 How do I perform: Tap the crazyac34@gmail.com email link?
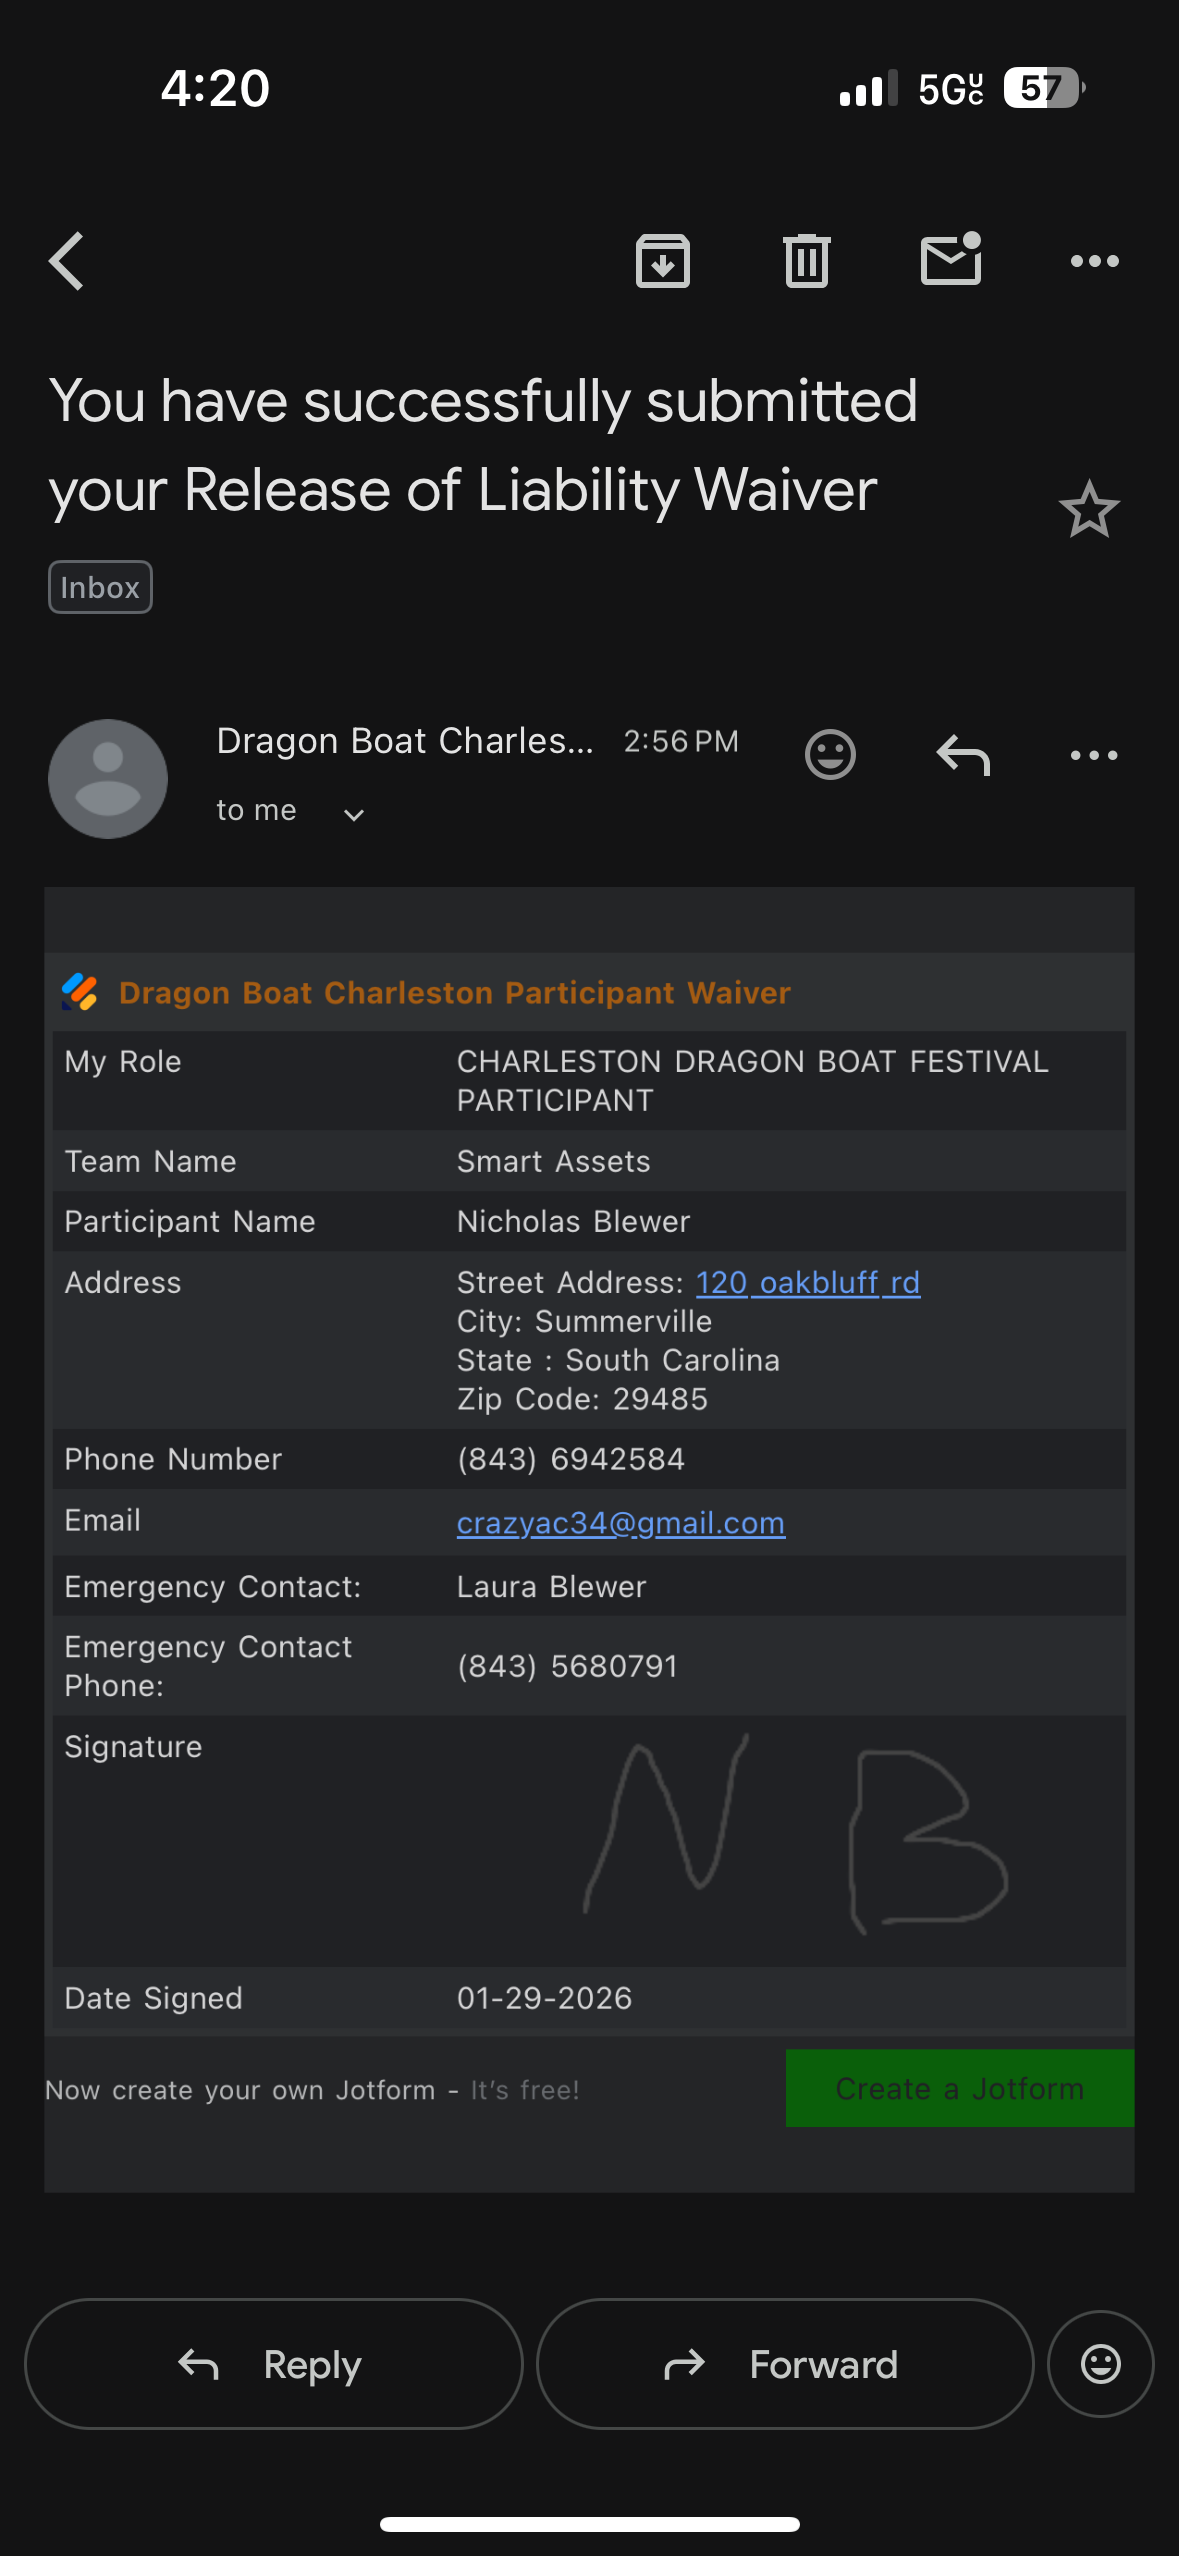pyautogui.click(x=620, y=1523)
